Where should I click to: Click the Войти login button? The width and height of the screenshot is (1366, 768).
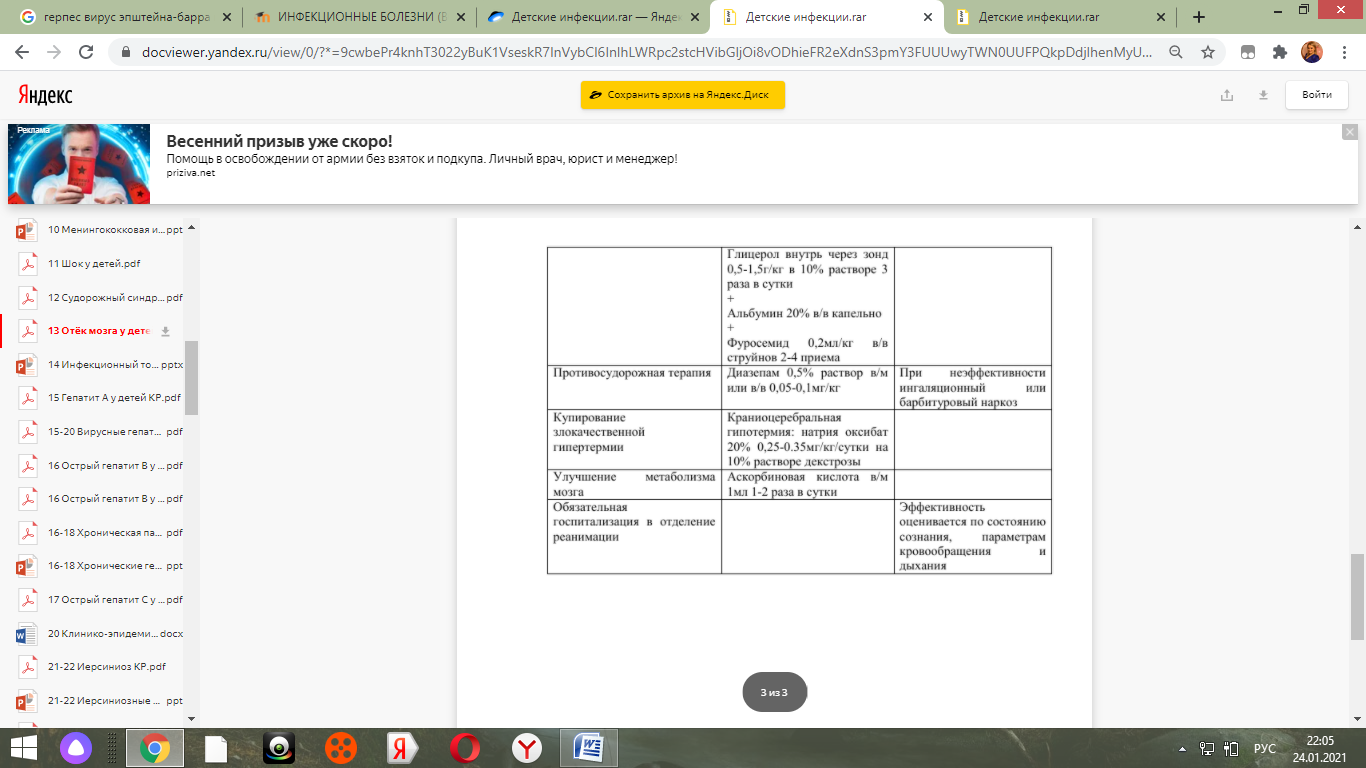[x=1316, y=95]
